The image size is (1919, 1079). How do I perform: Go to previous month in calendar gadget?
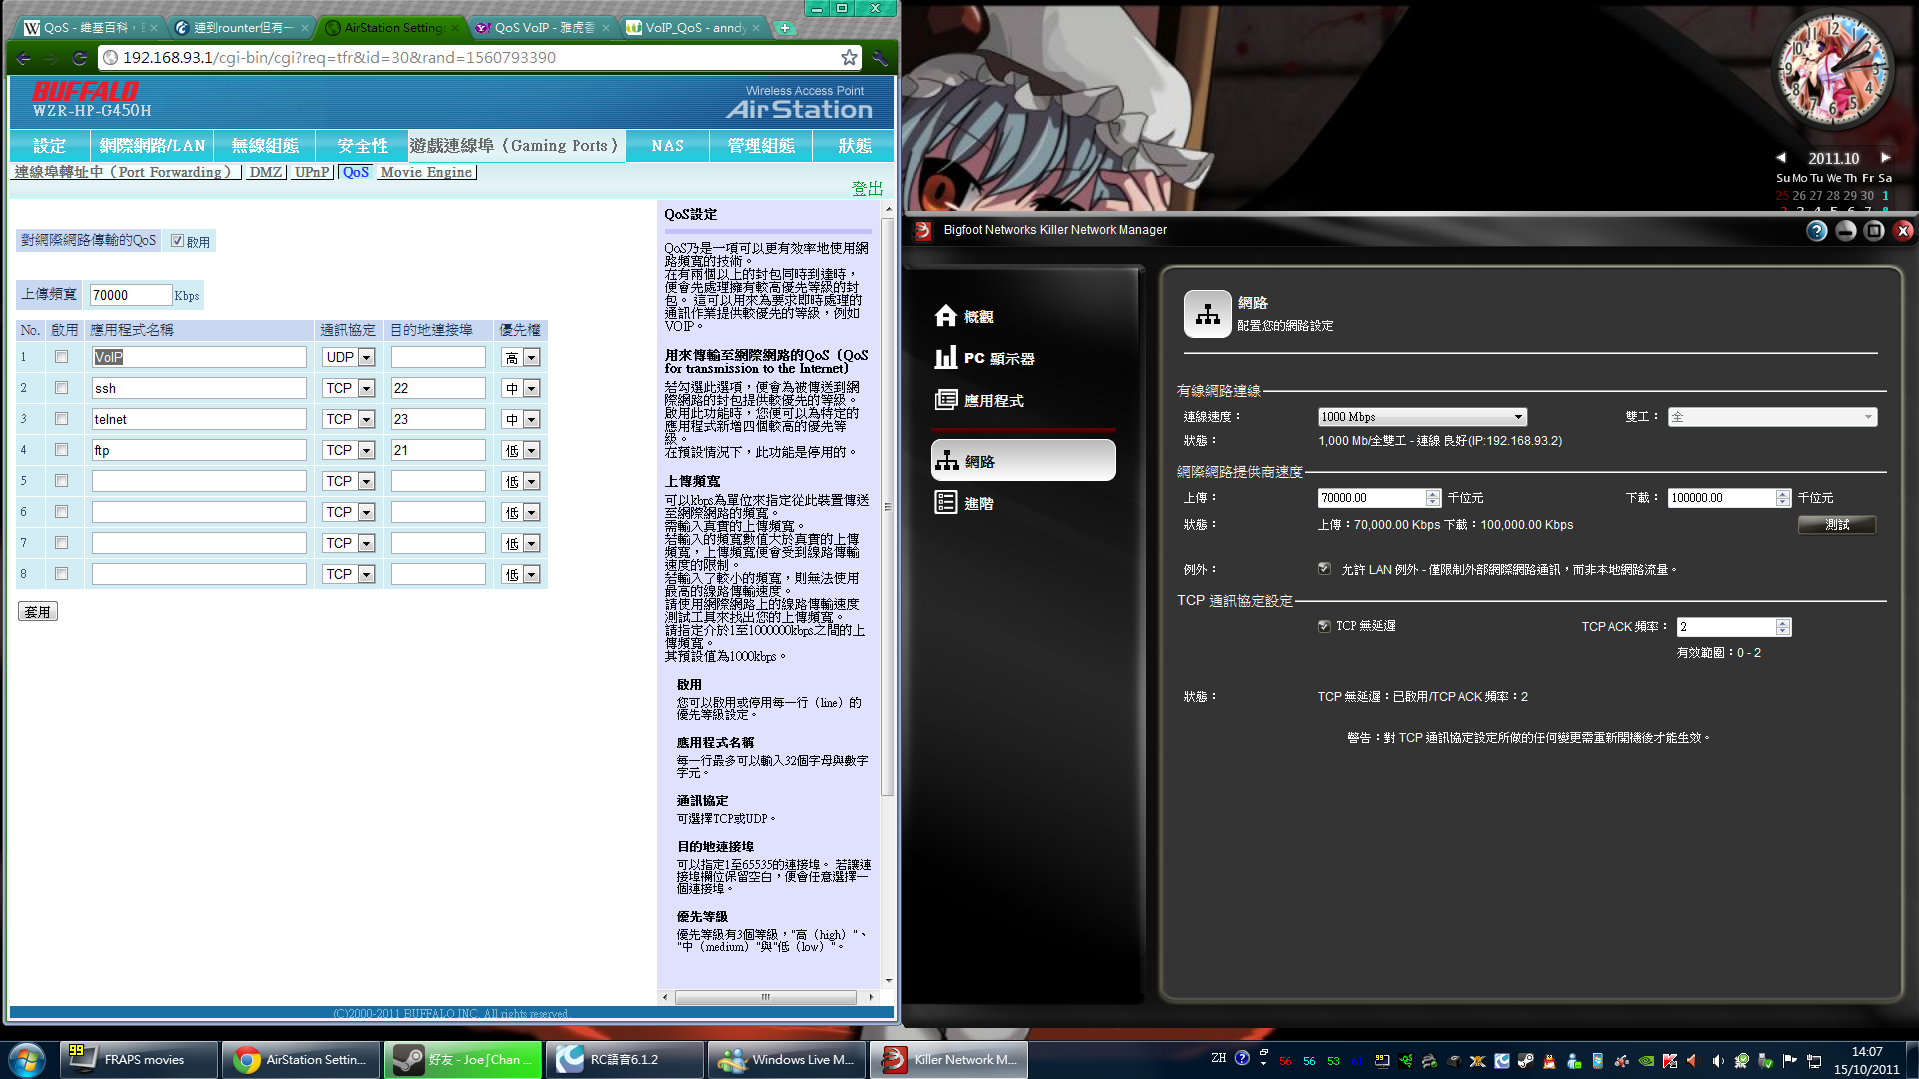point(1781,158)
